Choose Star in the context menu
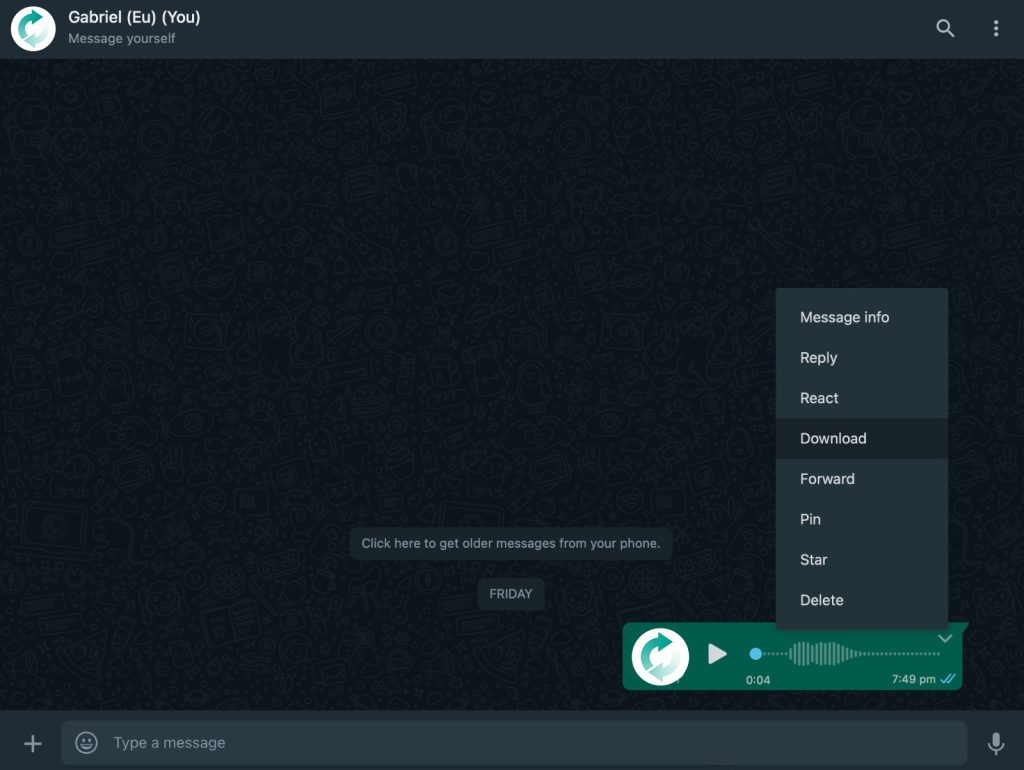Screen dimensions: 1024x770 coord(861,560)
